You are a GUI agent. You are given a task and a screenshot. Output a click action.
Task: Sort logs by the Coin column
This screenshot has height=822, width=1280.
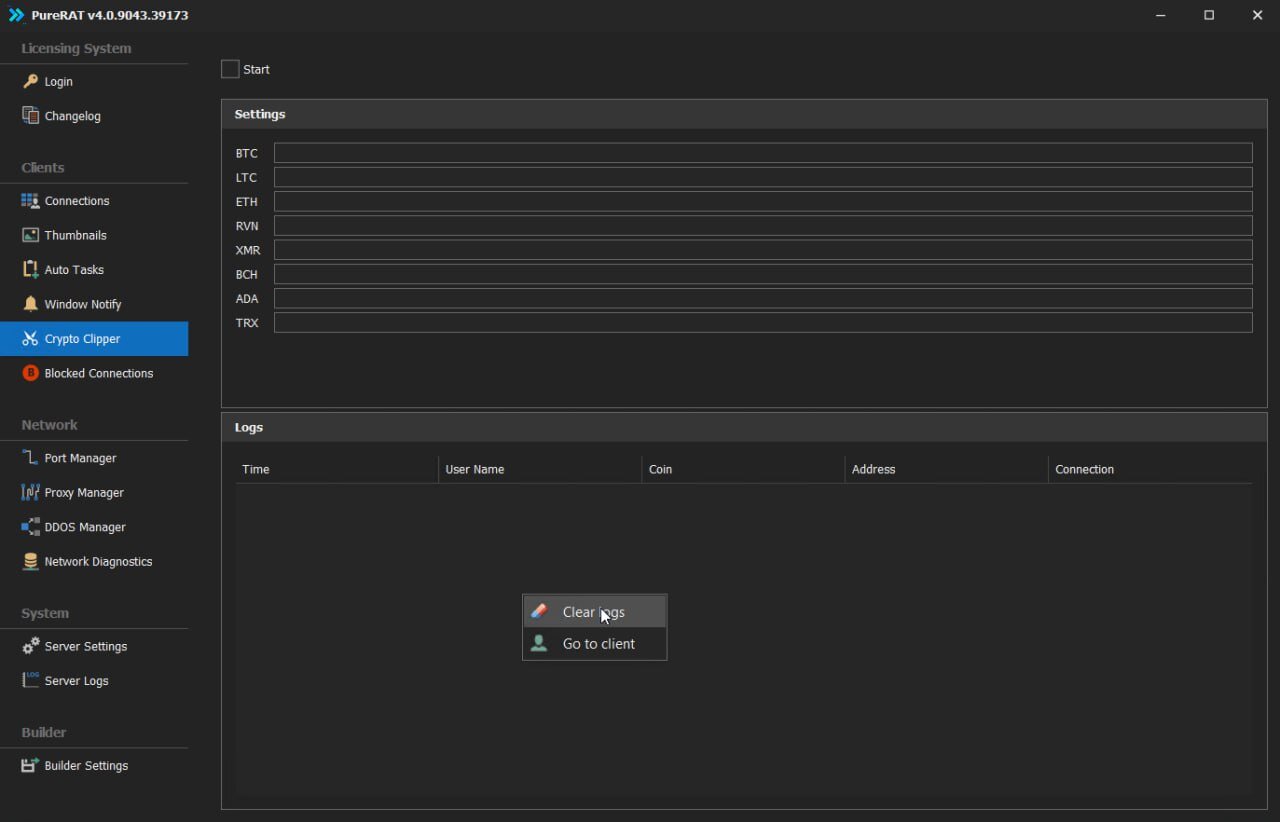click(x=743, y=469)
